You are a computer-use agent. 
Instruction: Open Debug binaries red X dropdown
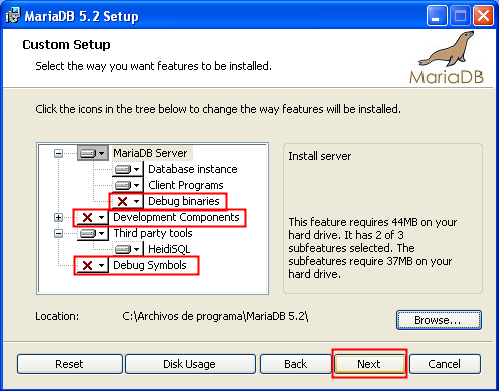pyautogui.click(x=127, y=201)
